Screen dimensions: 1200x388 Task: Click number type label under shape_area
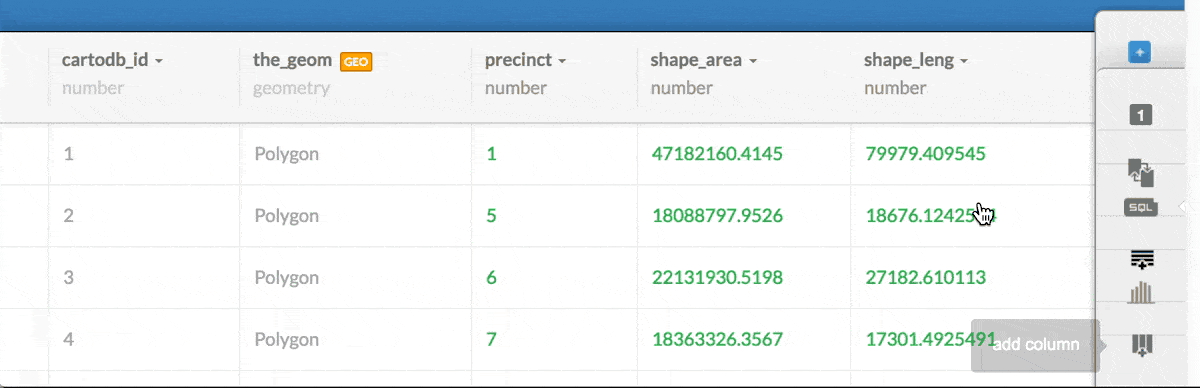tap(682, 88)
